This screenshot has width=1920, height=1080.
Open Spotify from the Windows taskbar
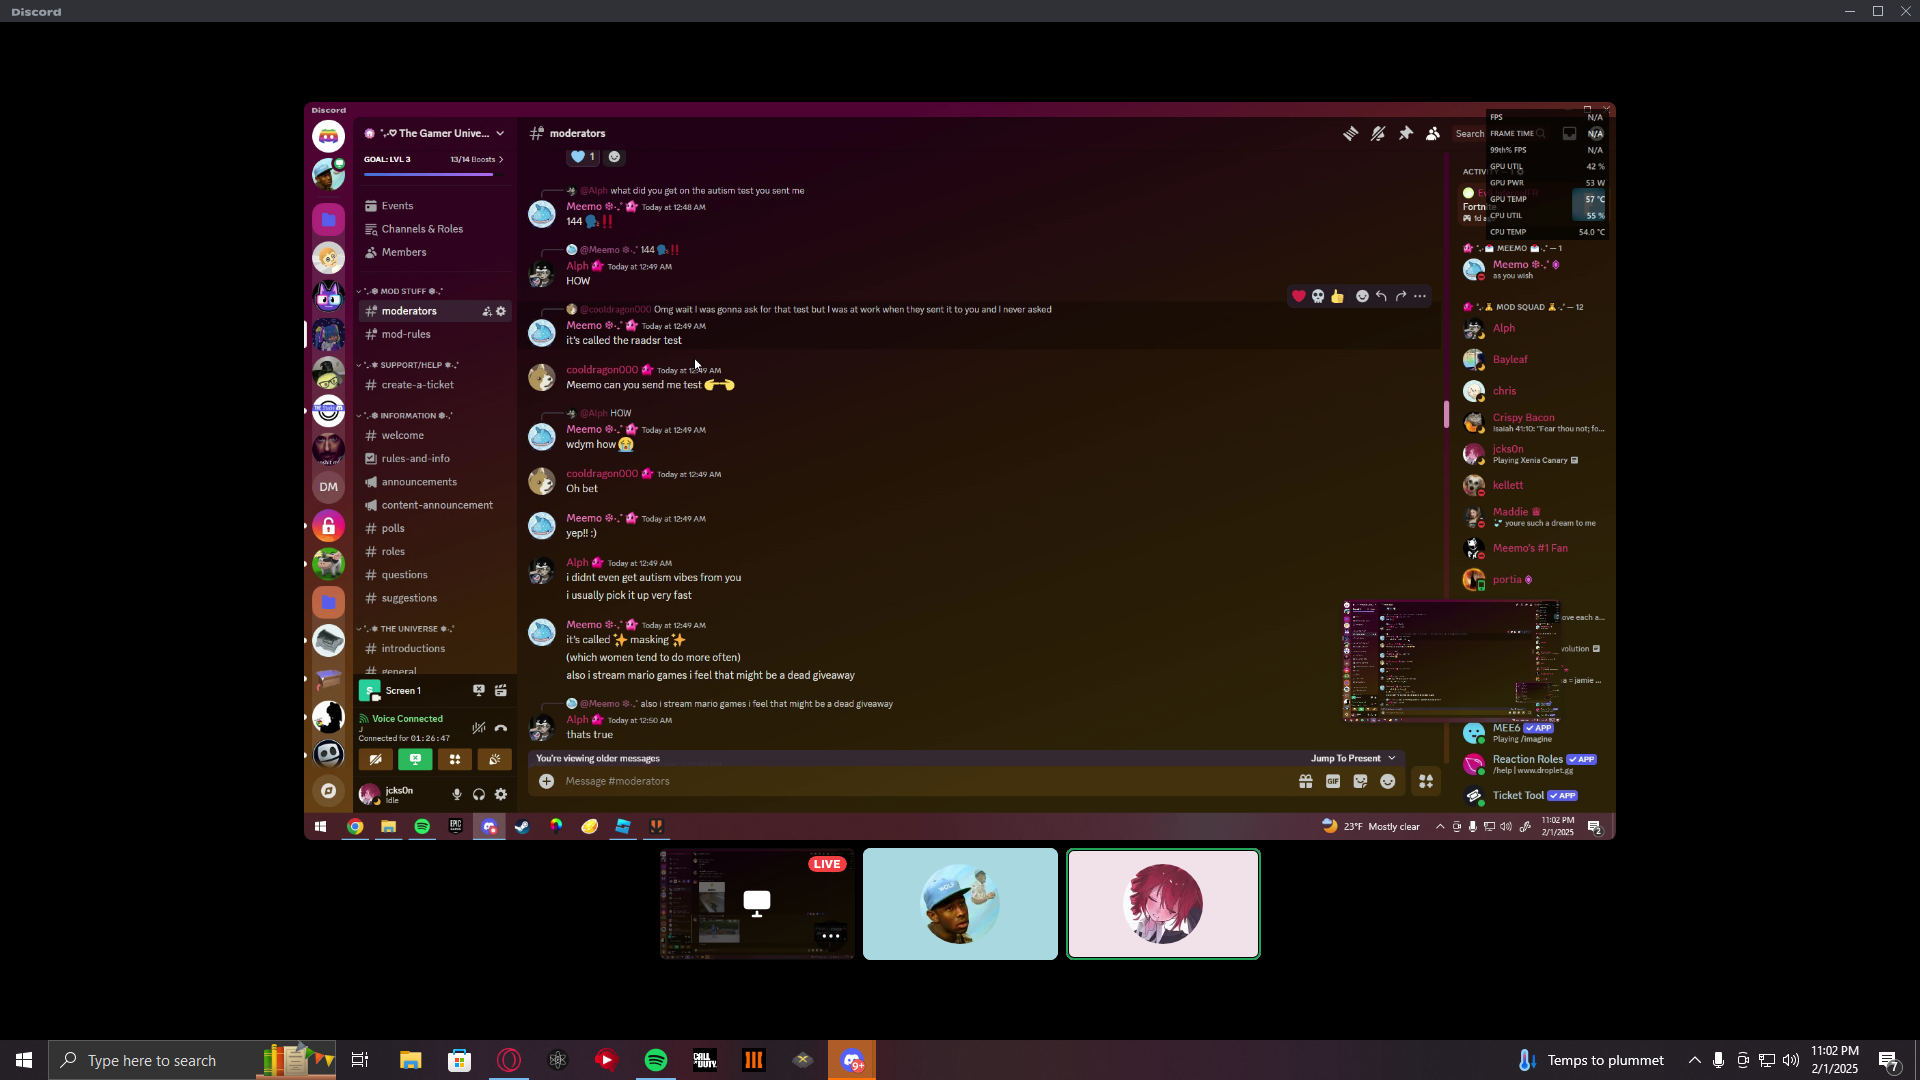pyautogui.click(x=656, y=1060)
